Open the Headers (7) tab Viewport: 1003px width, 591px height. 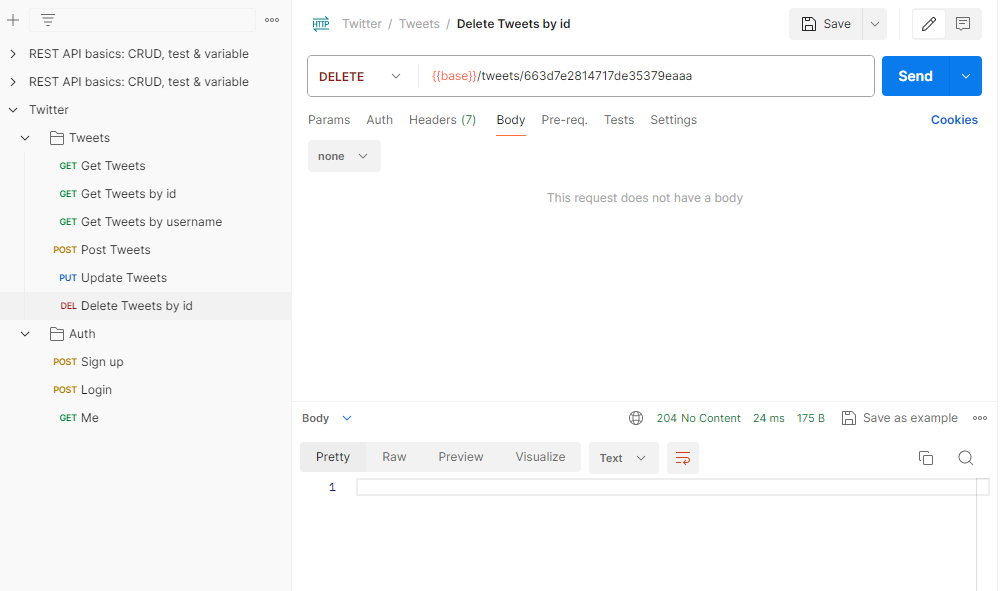(x=443, y=120)
